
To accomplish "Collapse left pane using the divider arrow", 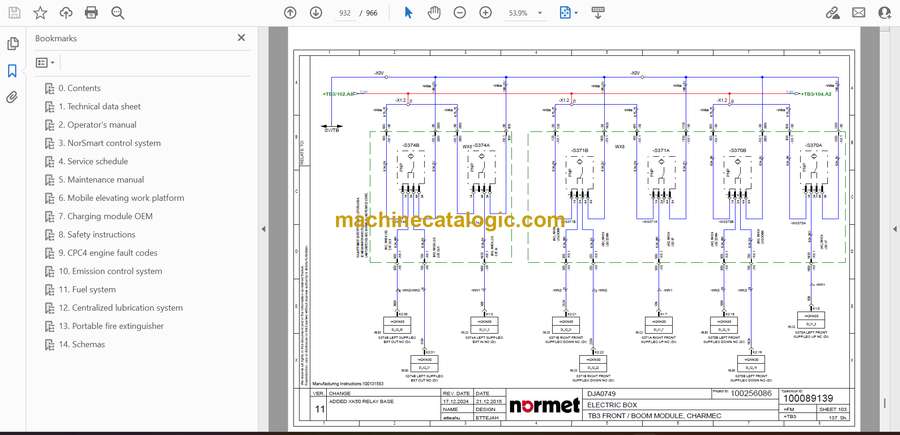I will tap(263, 229).
